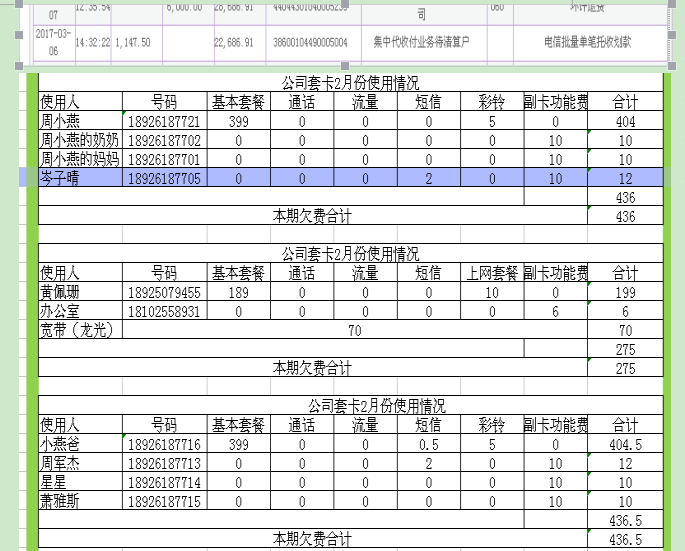Click the 宽带（龙光） row label
This screenshot has width=685, height=551.
79,331
